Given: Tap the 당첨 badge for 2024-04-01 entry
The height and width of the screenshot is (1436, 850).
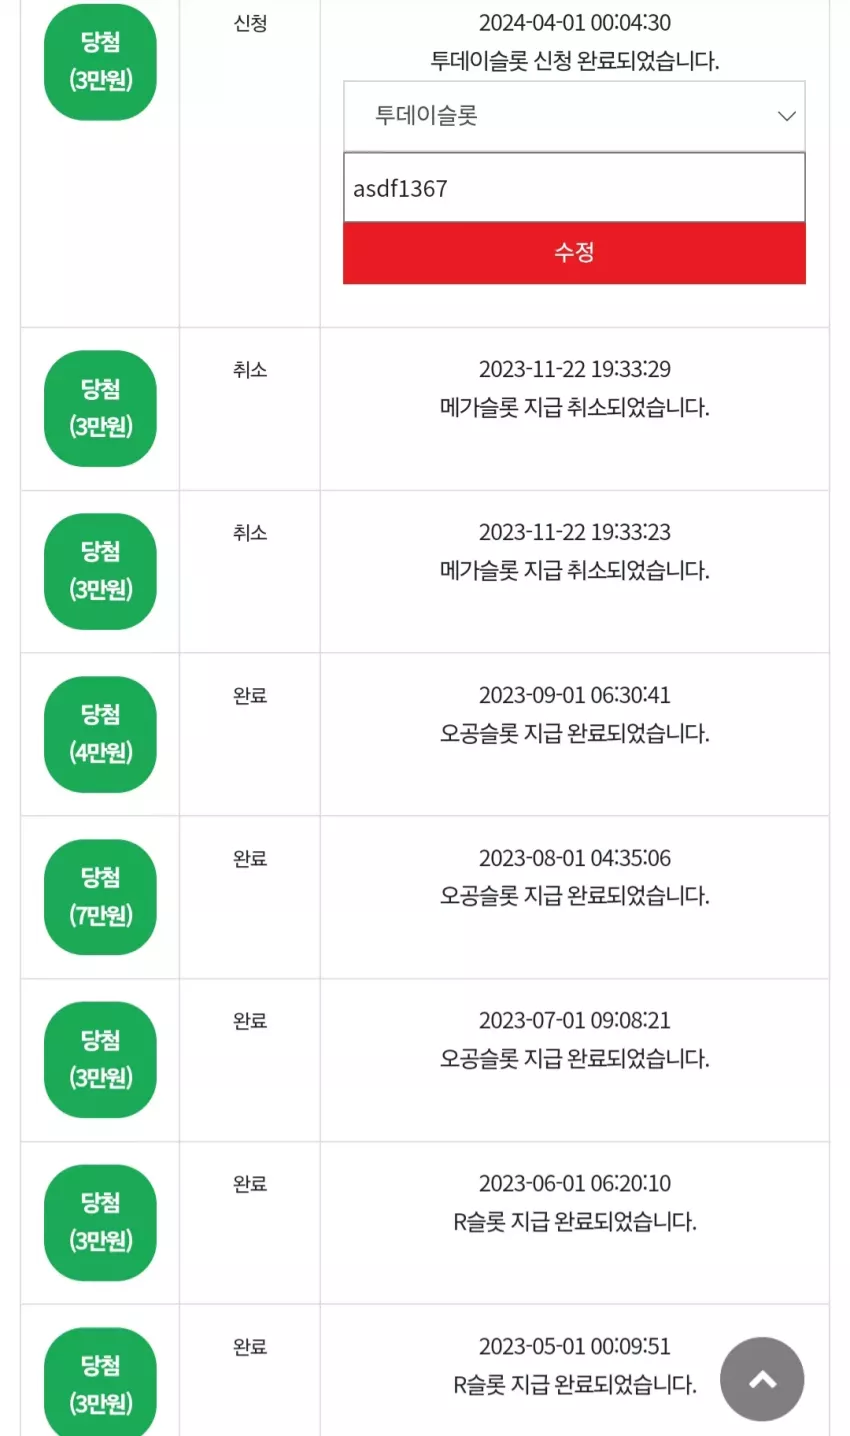Looking at the screenshot, I should [x=100, y=62].
